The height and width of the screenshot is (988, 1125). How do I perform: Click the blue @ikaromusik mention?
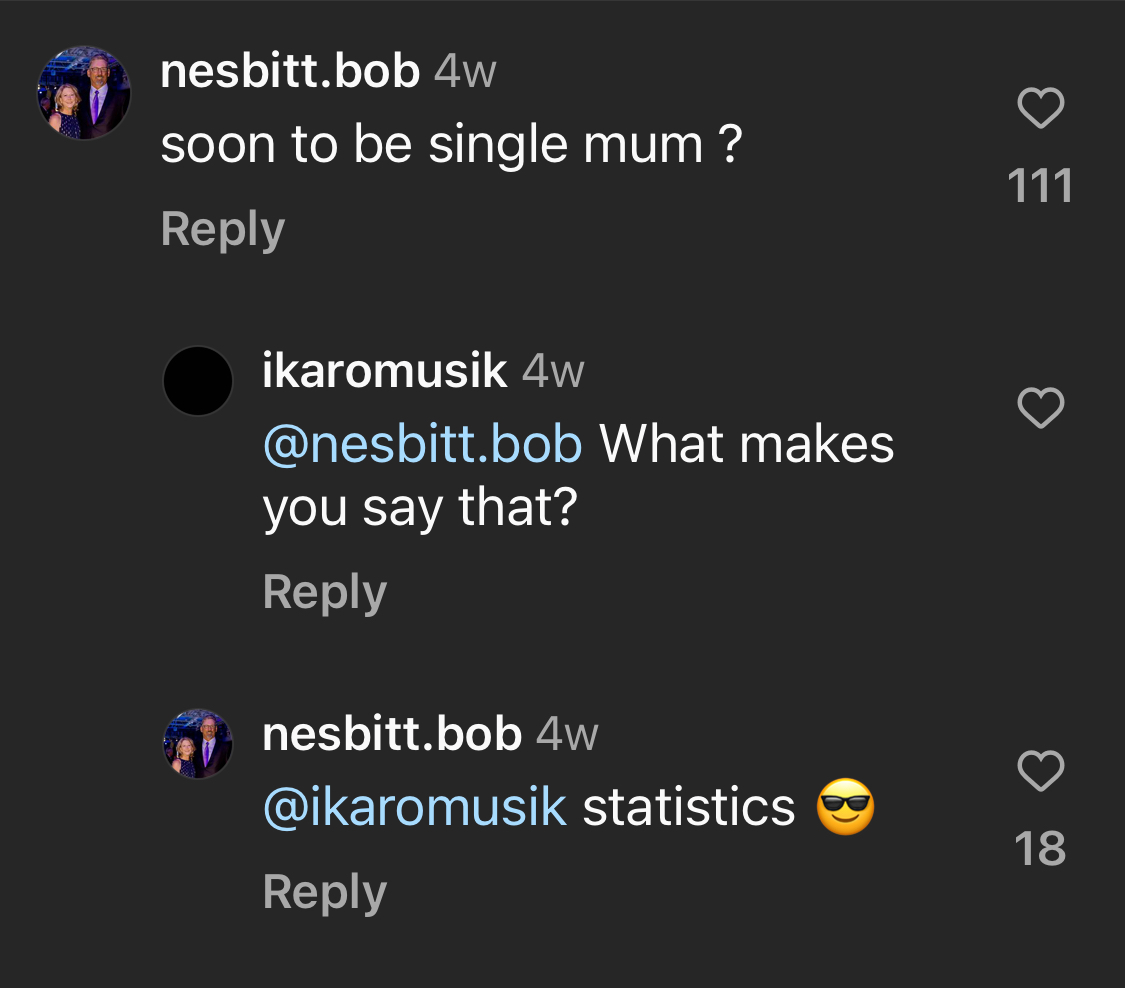pyautogui.click(x=415, y=807)
